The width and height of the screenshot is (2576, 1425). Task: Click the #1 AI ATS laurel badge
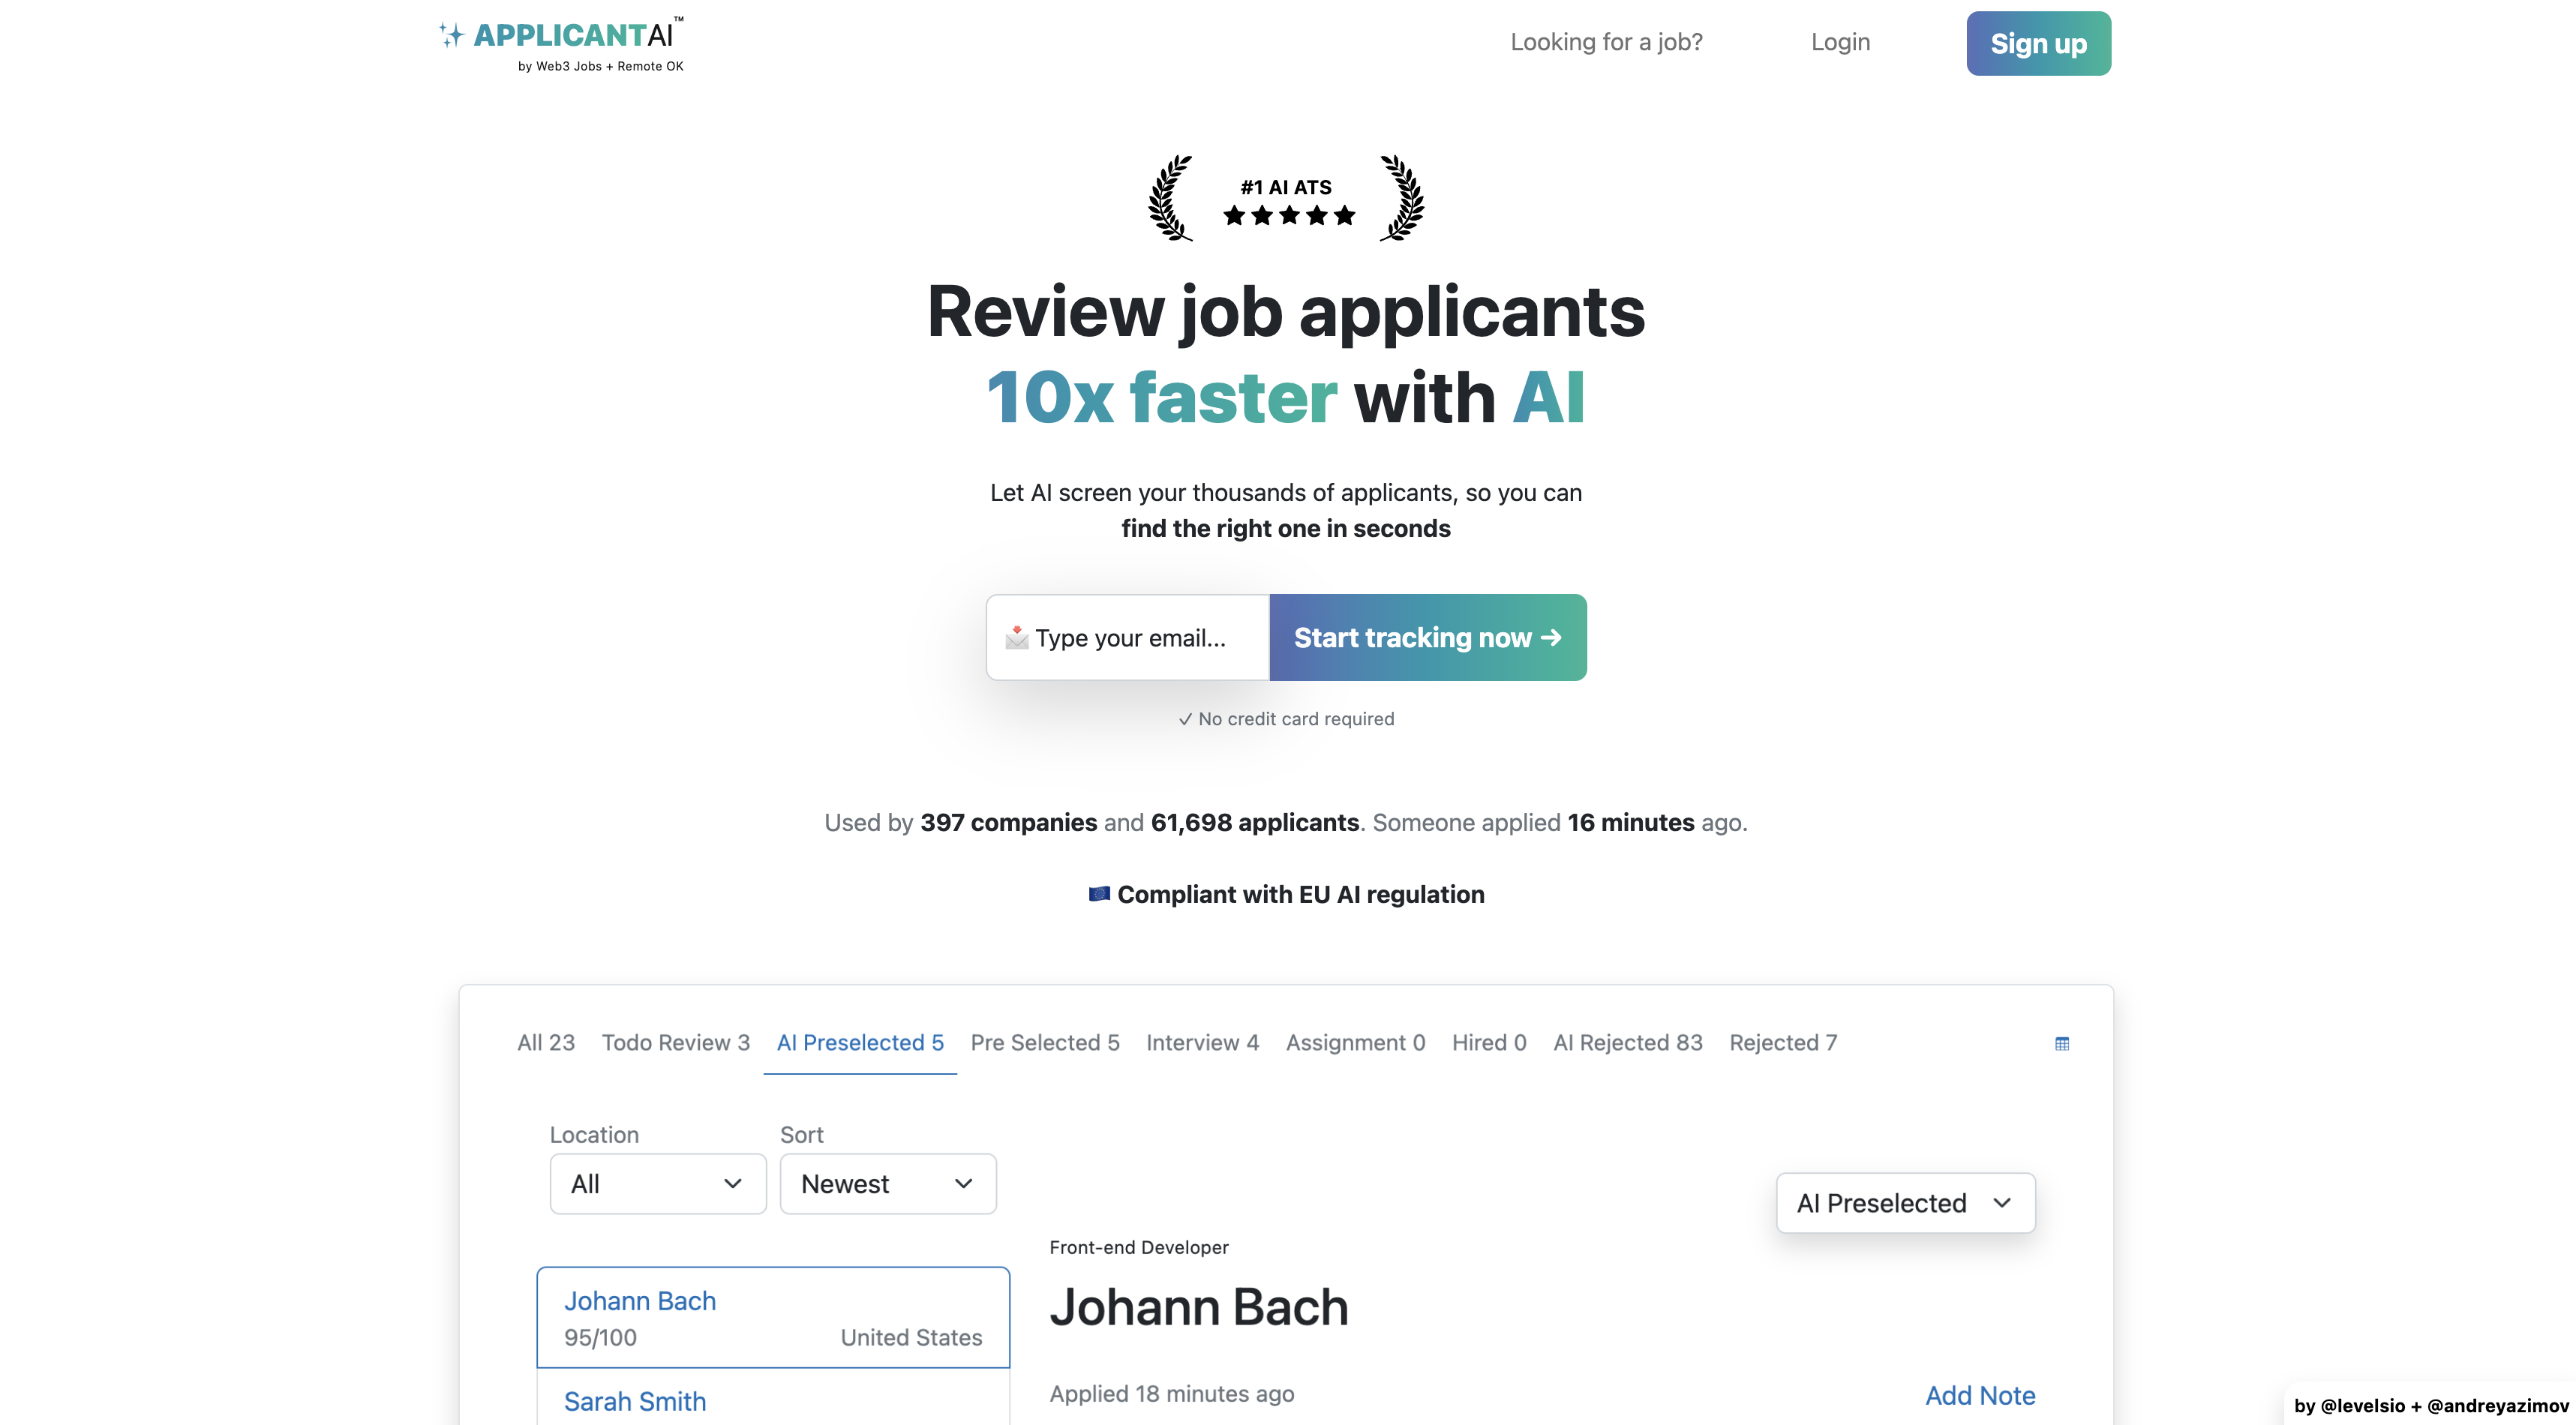click(1286, 198)
